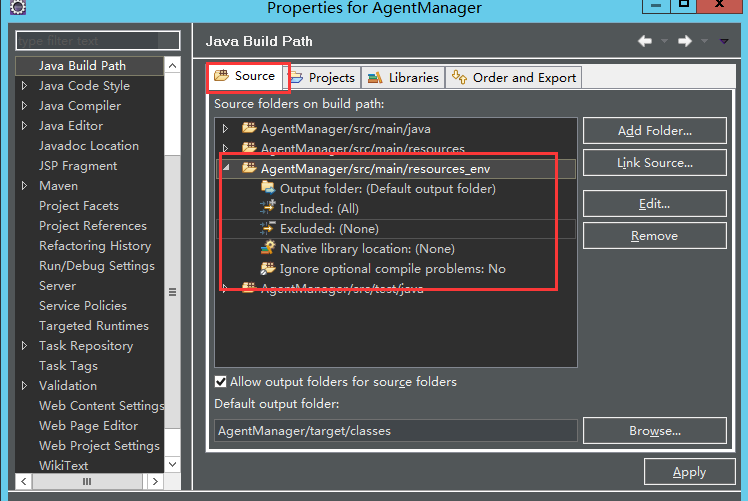The height and width of the screenshot is (501, 748).
Task: Switch to the Source tab
Action: (x=245, y=76)
